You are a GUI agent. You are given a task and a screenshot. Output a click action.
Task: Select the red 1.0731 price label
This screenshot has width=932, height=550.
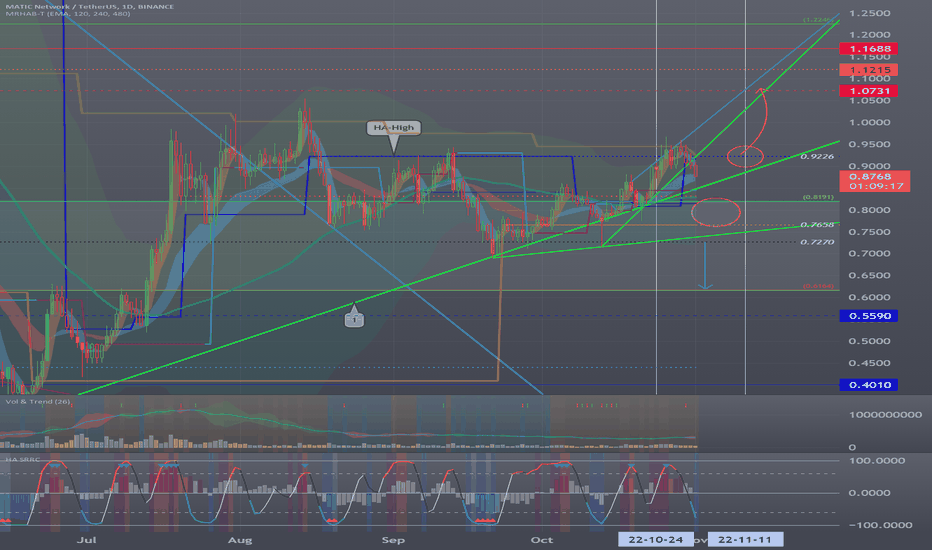tap(868, 91)
